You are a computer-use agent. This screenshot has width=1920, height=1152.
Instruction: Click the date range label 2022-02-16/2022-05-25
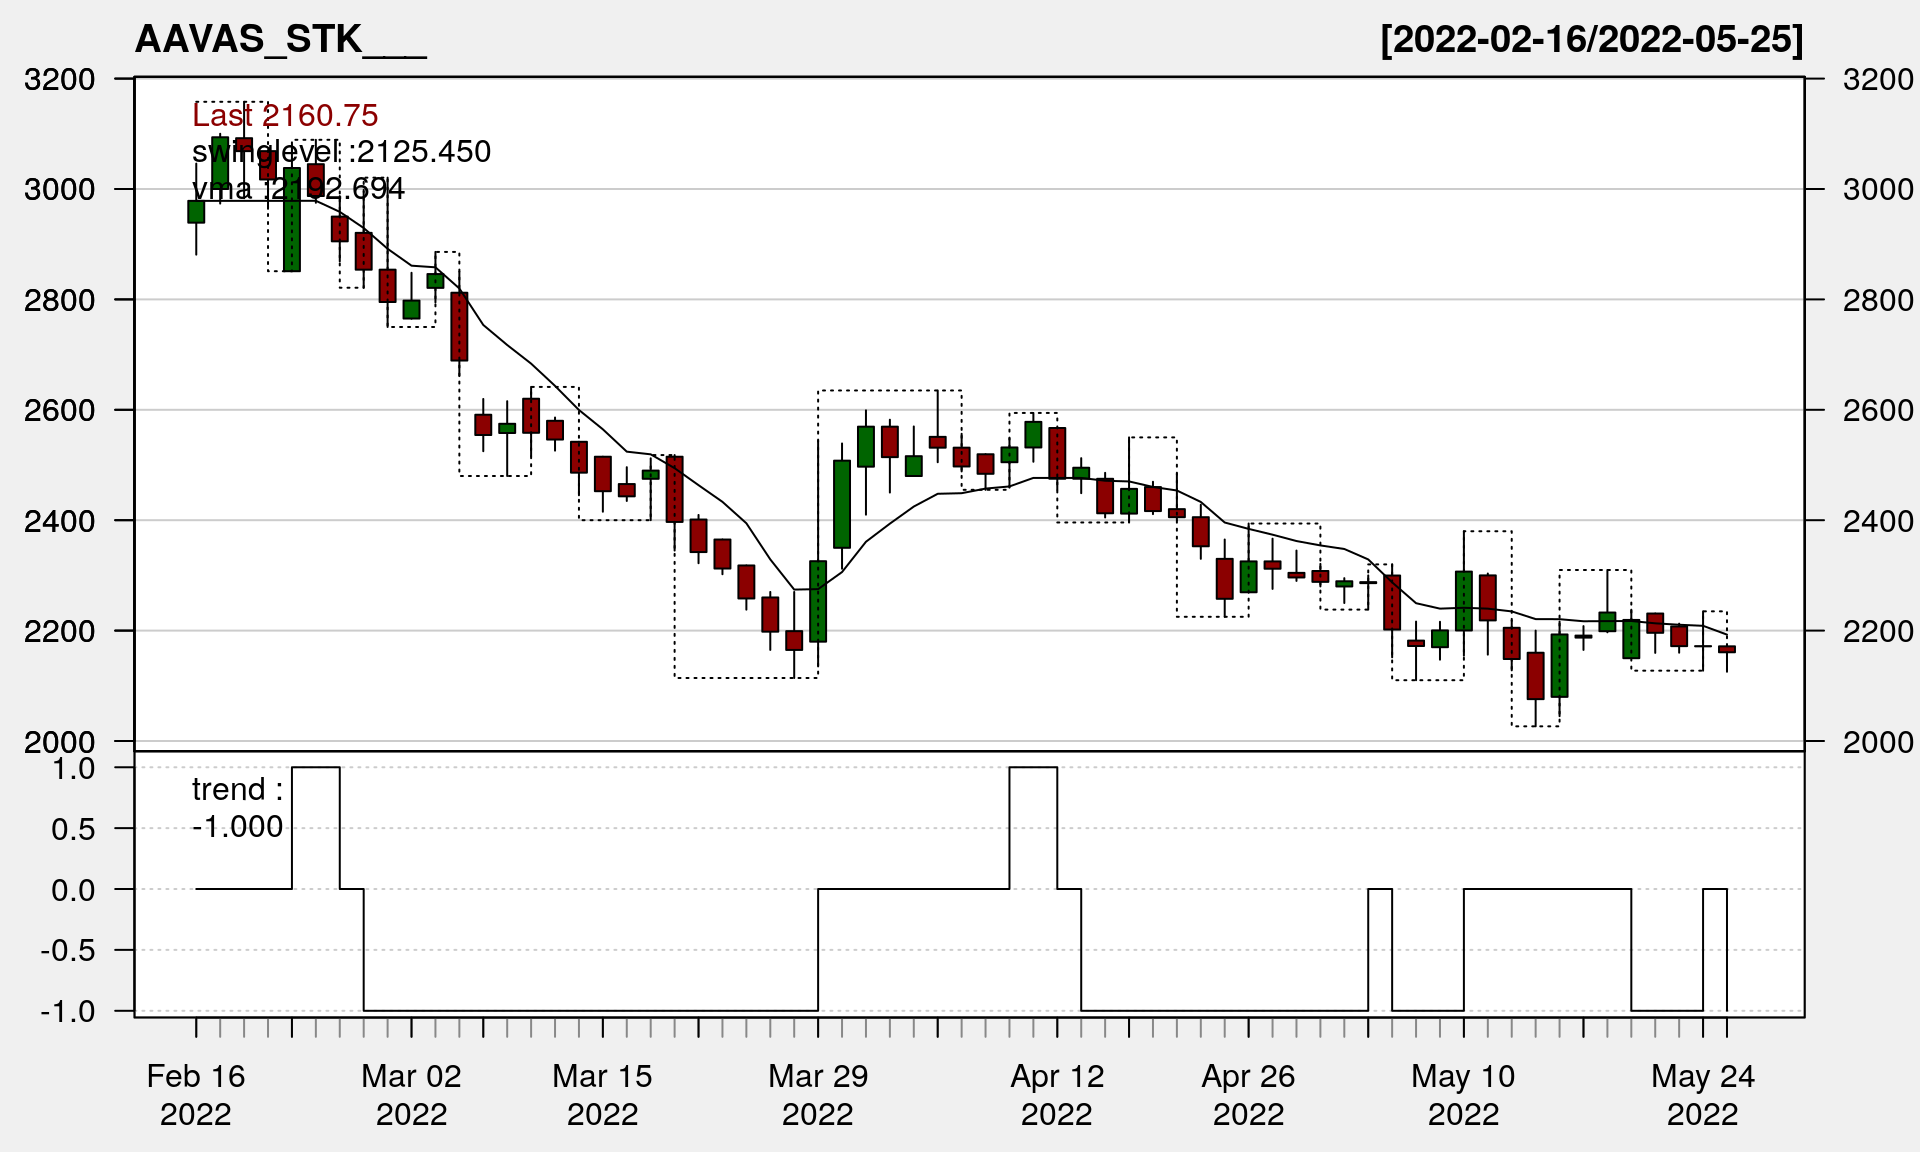(1591, 39)
